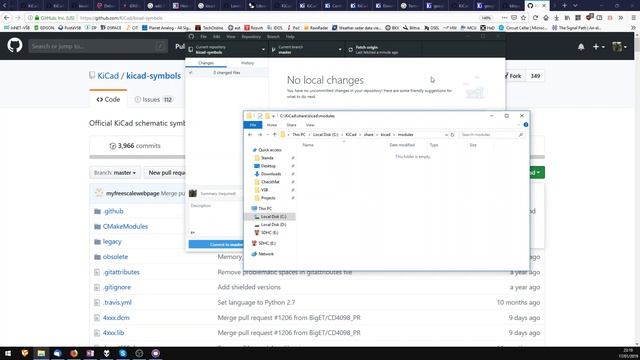Open the 4xxx.dcm file
The image size is (640, 360).
(x=116, y=318)
